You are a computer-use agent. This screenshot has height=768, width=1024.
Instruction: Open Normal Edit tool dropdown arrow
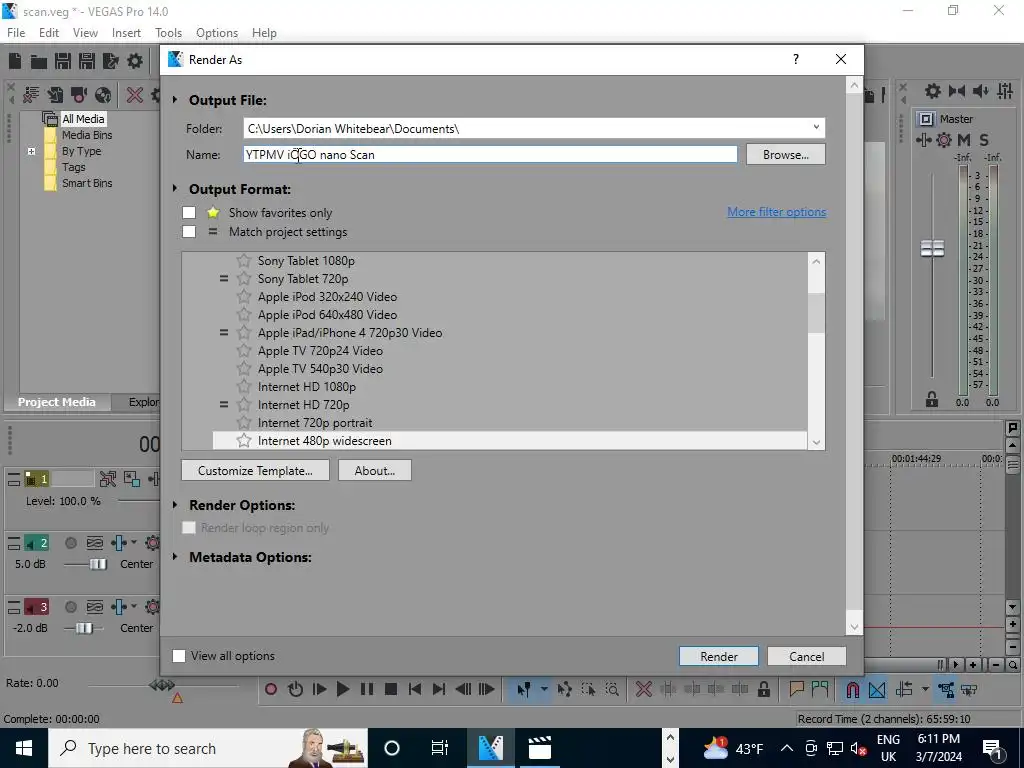[x=543, y=689]
